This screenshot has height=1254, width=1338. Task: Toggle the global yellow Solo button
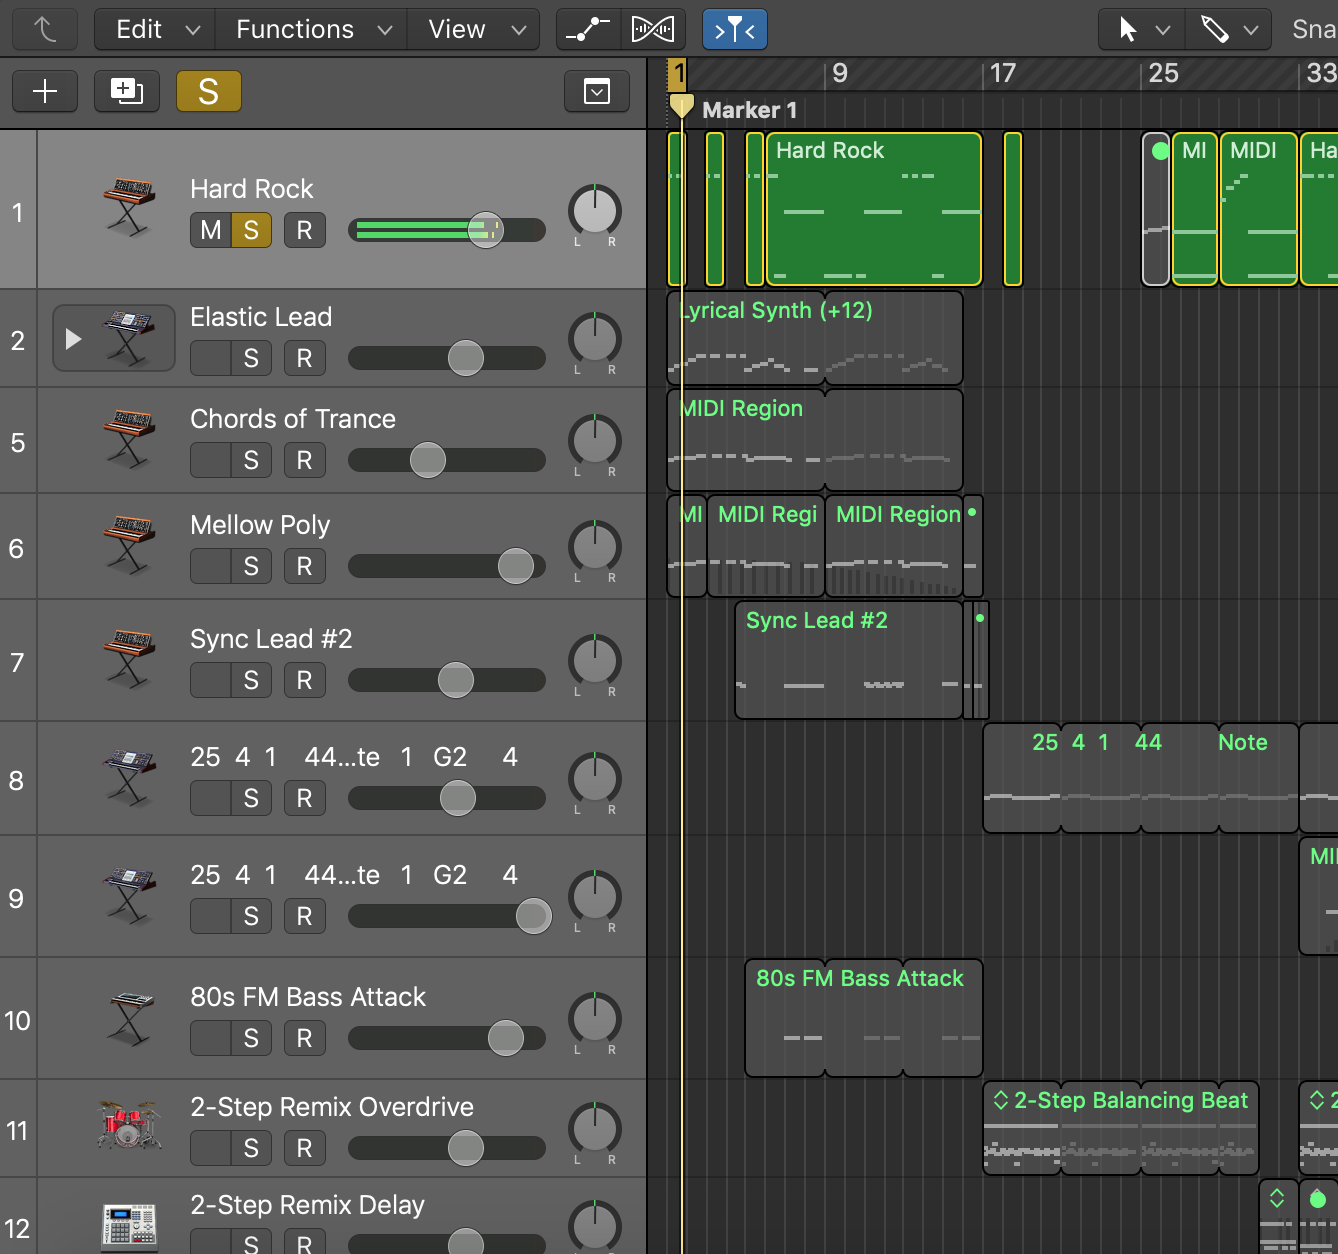[208, 92]
